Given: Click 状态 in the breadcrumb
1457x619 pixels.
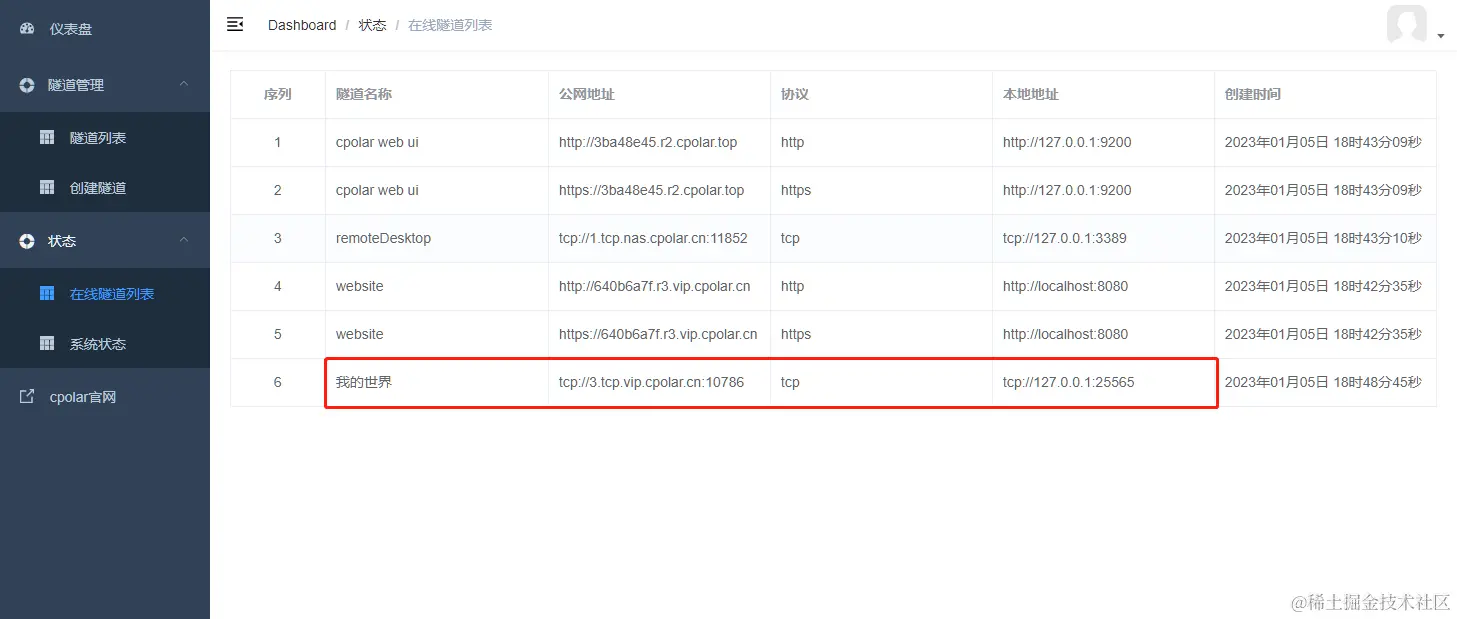Looking at the screenshot, I should click(x=372, y=25).
